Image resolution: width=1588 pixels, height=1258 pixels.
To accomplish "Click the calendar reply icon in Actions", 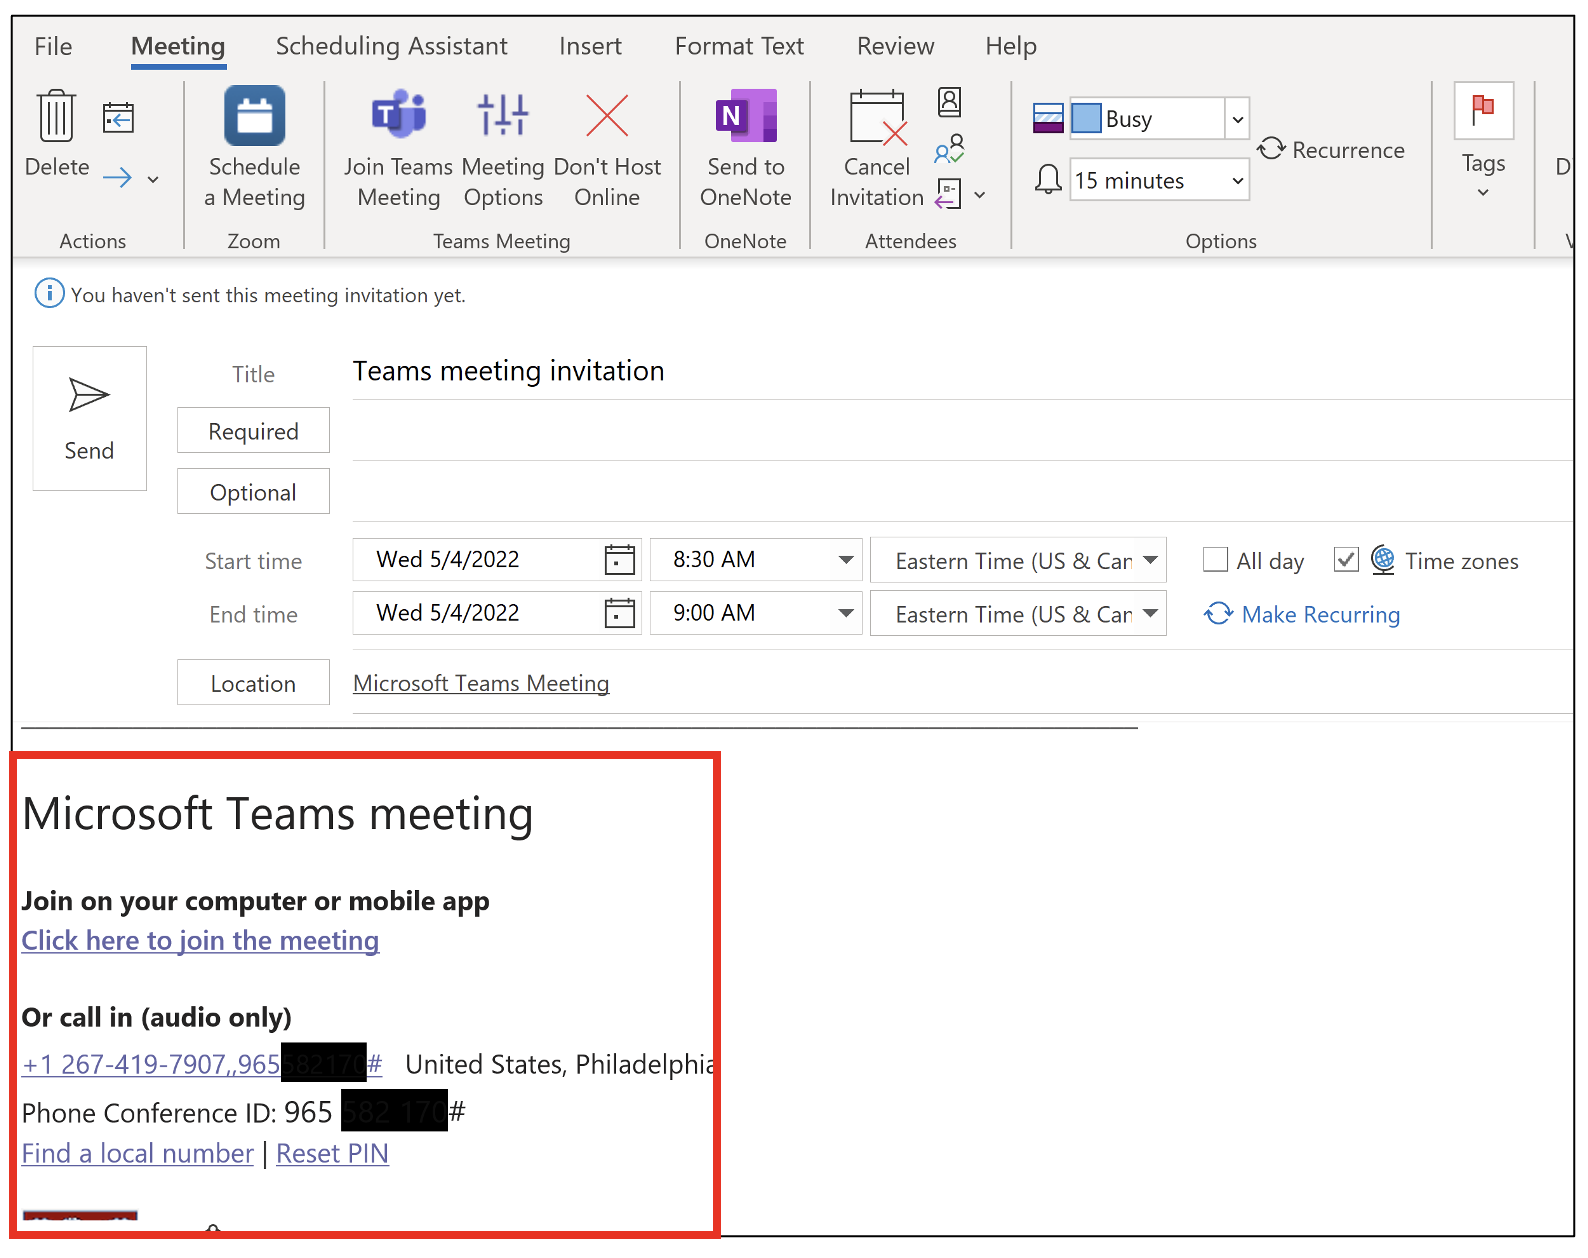I will (x=118, y=118).
